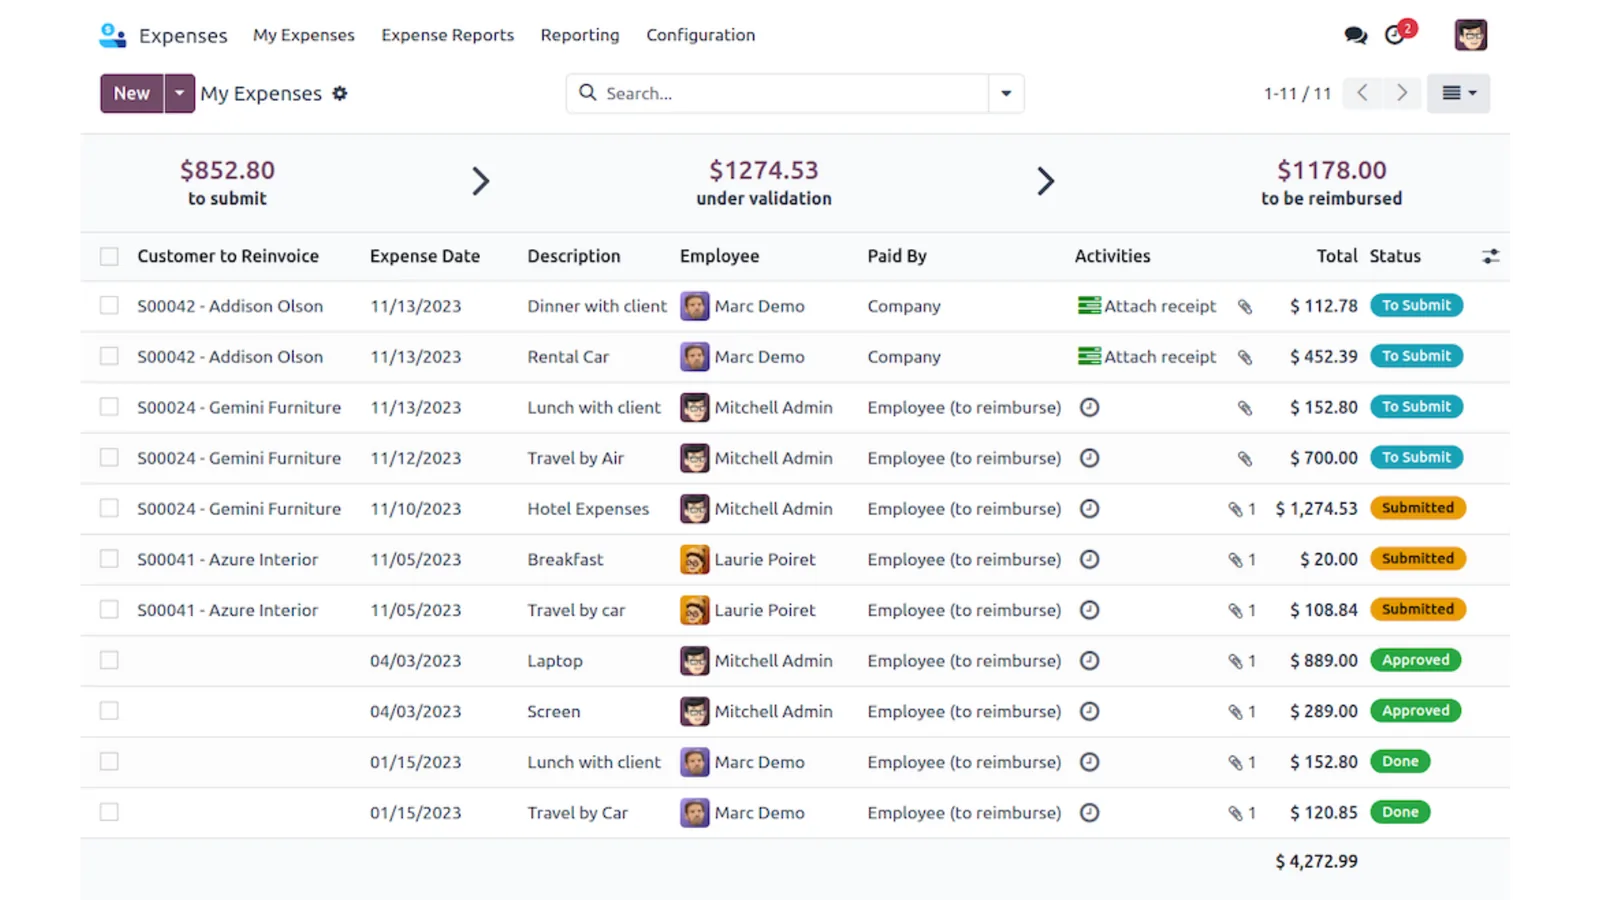Click the New expense button
The image size is (1600, 900).
(131, 93)
